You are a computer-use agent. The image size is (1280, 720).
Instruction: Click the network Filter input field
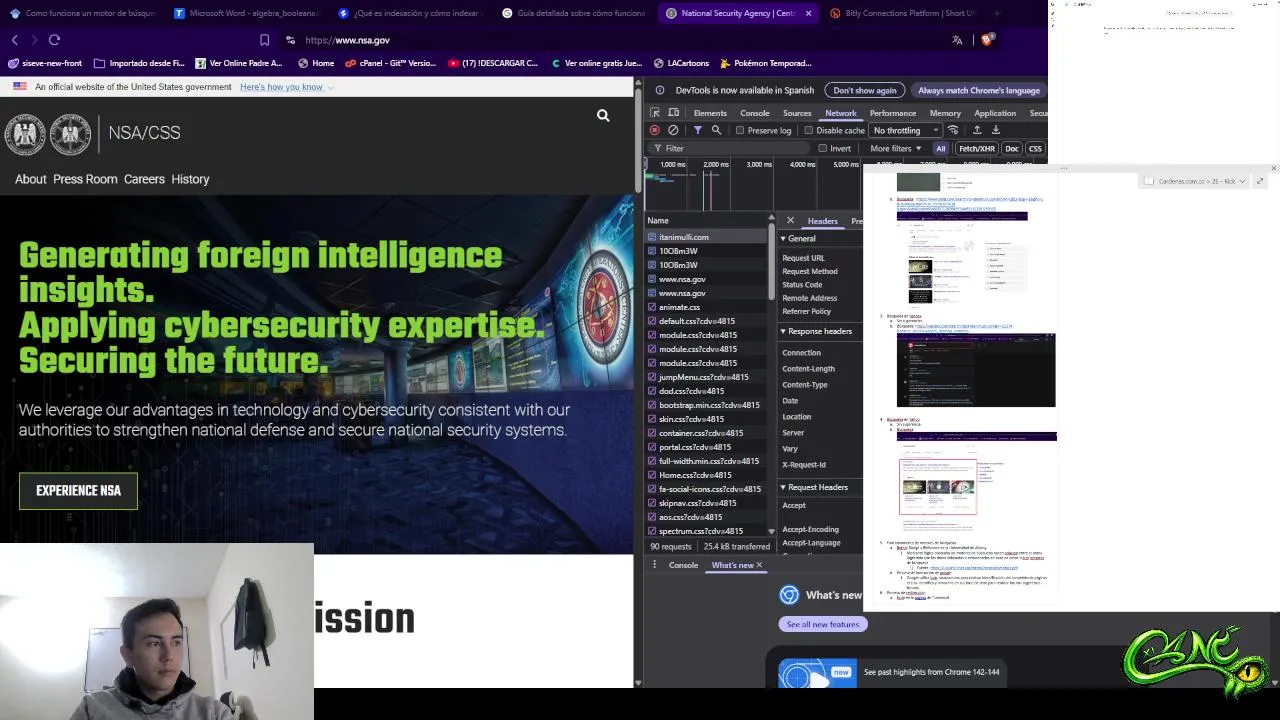[x=730, y=149]
